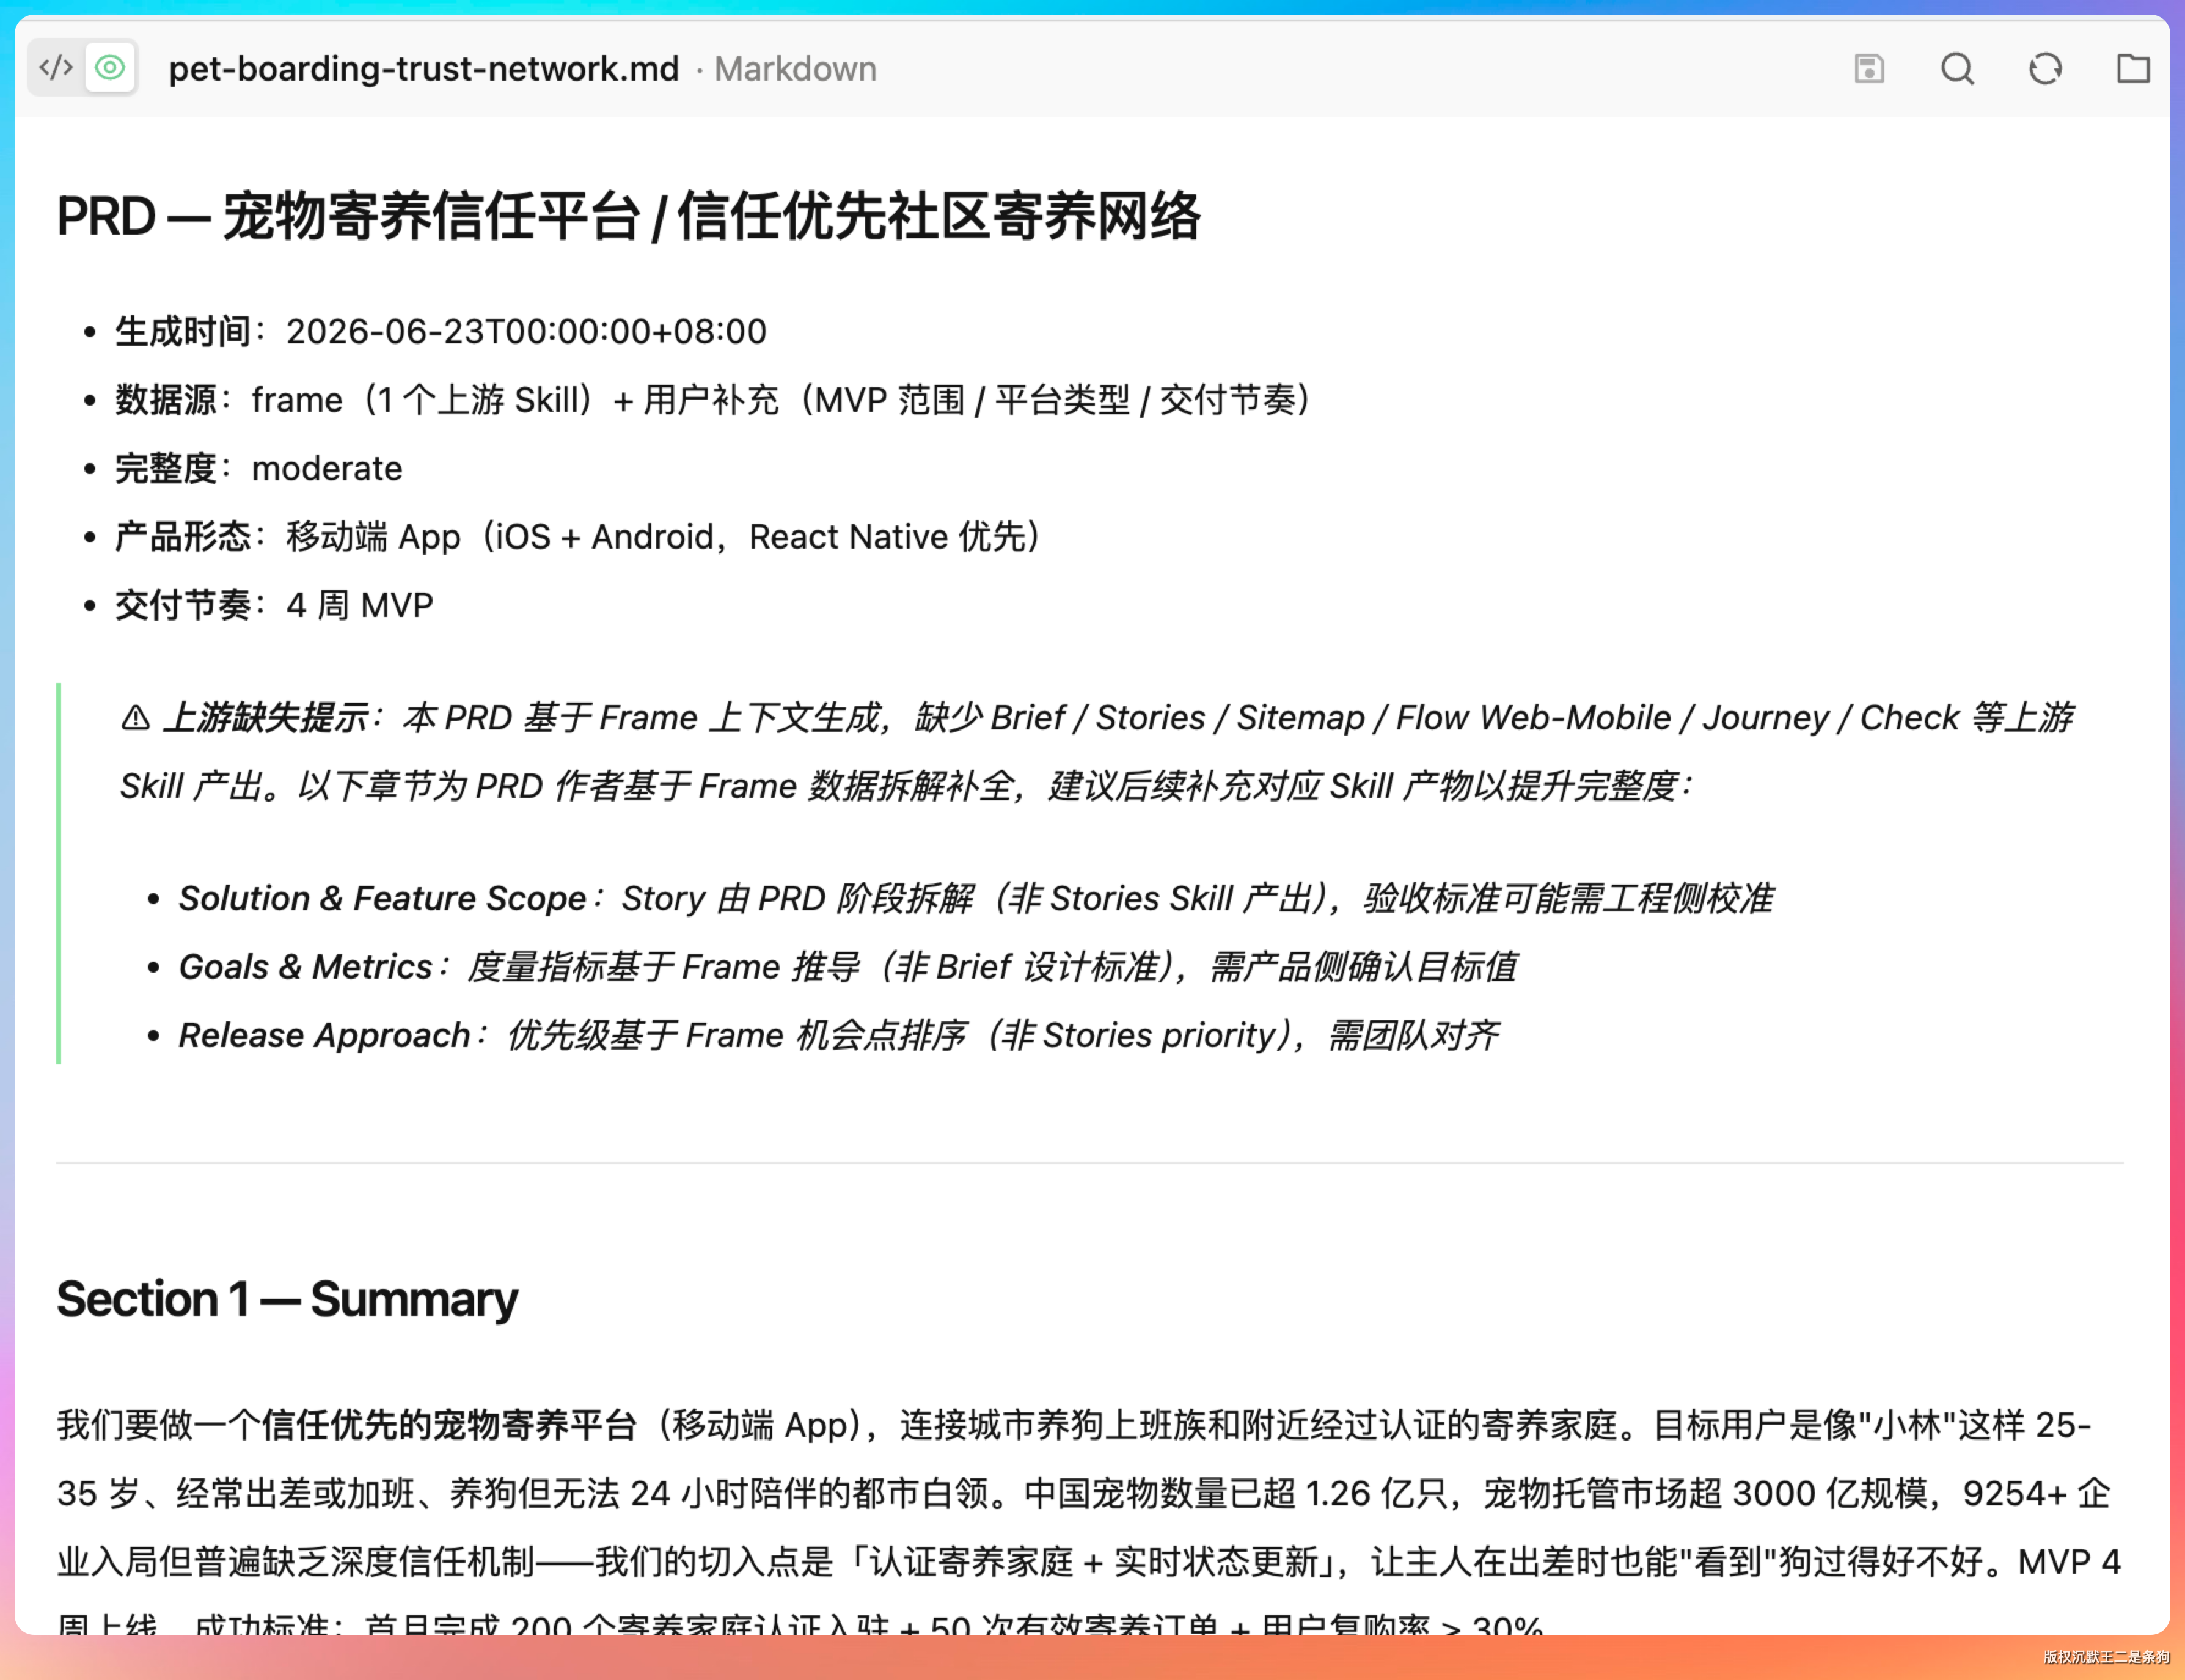
Task: Switch to source code view
Action: (56, 68)
